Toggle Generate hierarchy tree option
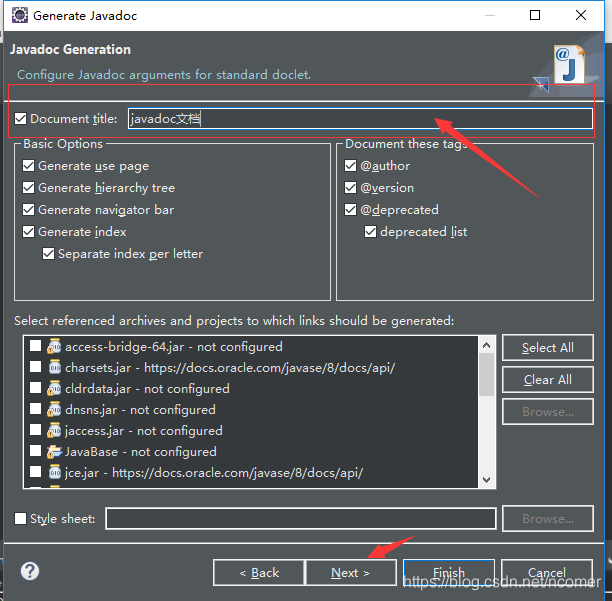Image resolution: width=612 pixels, height=601 pixels. [x=28, y=188]
